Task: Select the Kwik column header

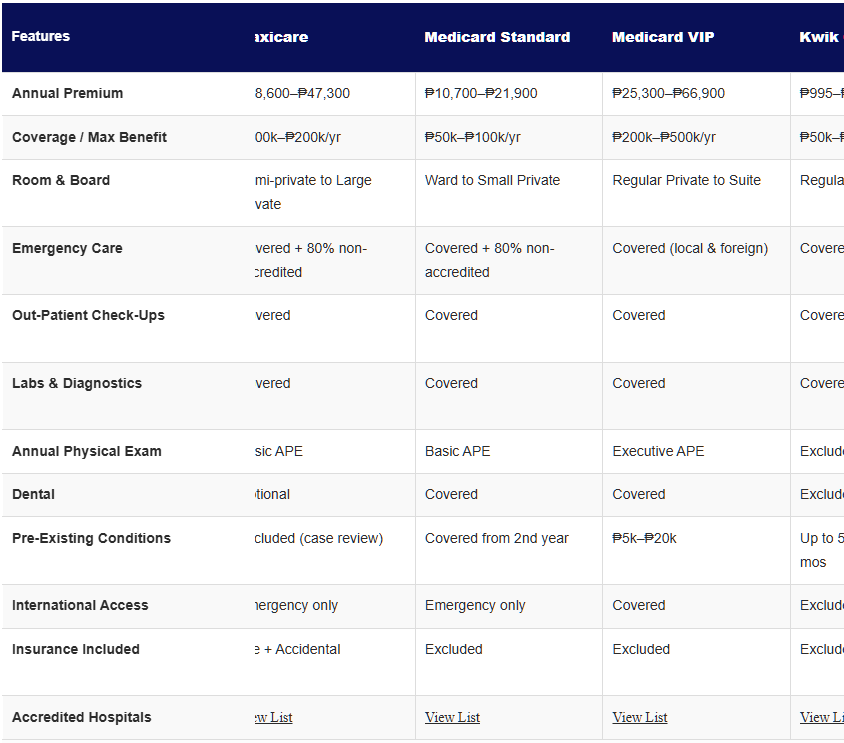Action: [820, 37]
